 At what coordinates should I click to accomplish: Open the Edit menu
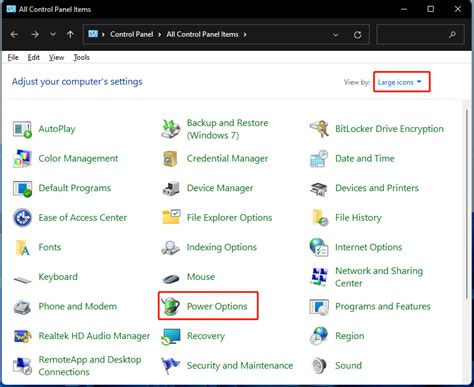pyautogui.click(x=33, y=57)
